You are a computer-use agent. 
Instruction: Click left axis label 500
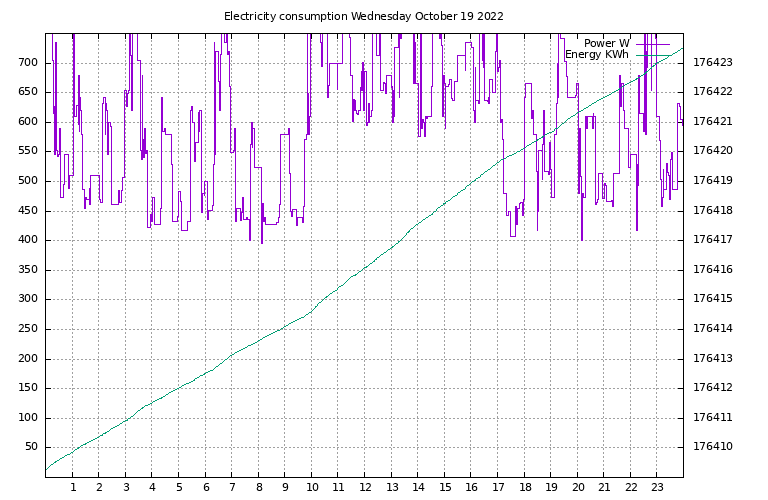click(x=28, y=181)
